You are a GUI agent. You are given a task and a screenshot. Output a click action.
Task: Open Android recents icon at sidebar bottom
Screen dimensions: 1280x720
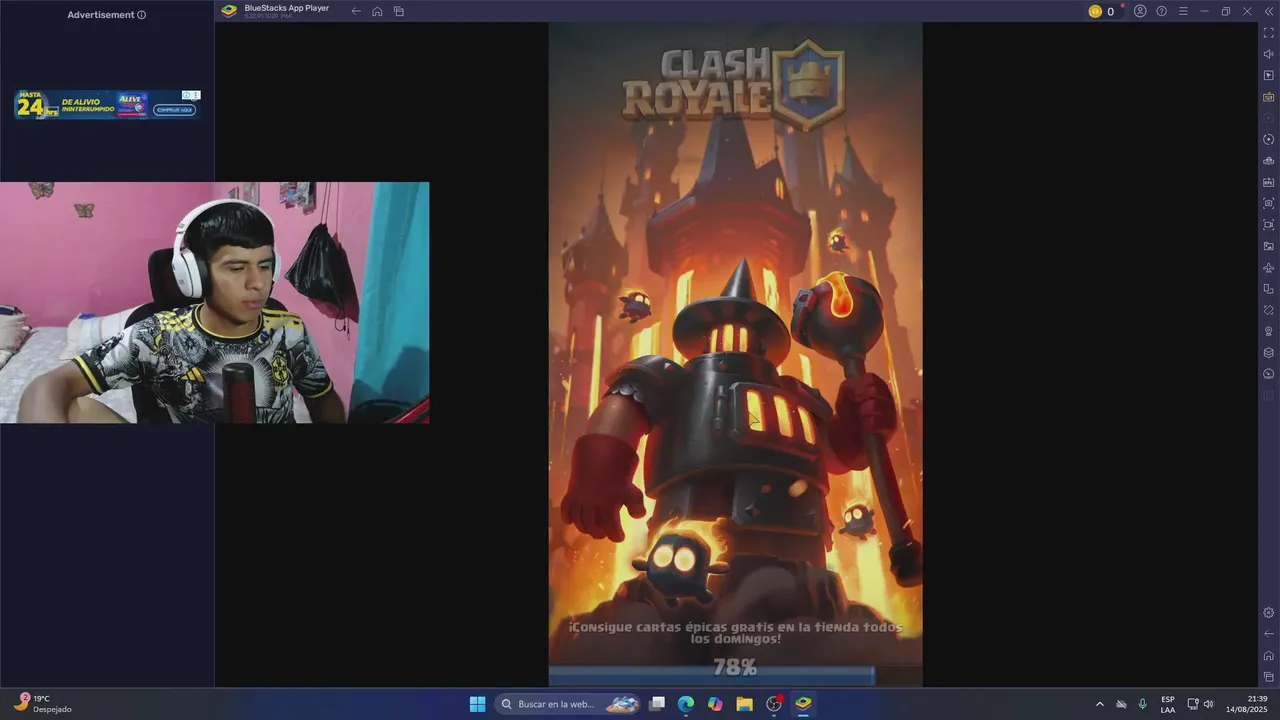point(1268,677)
